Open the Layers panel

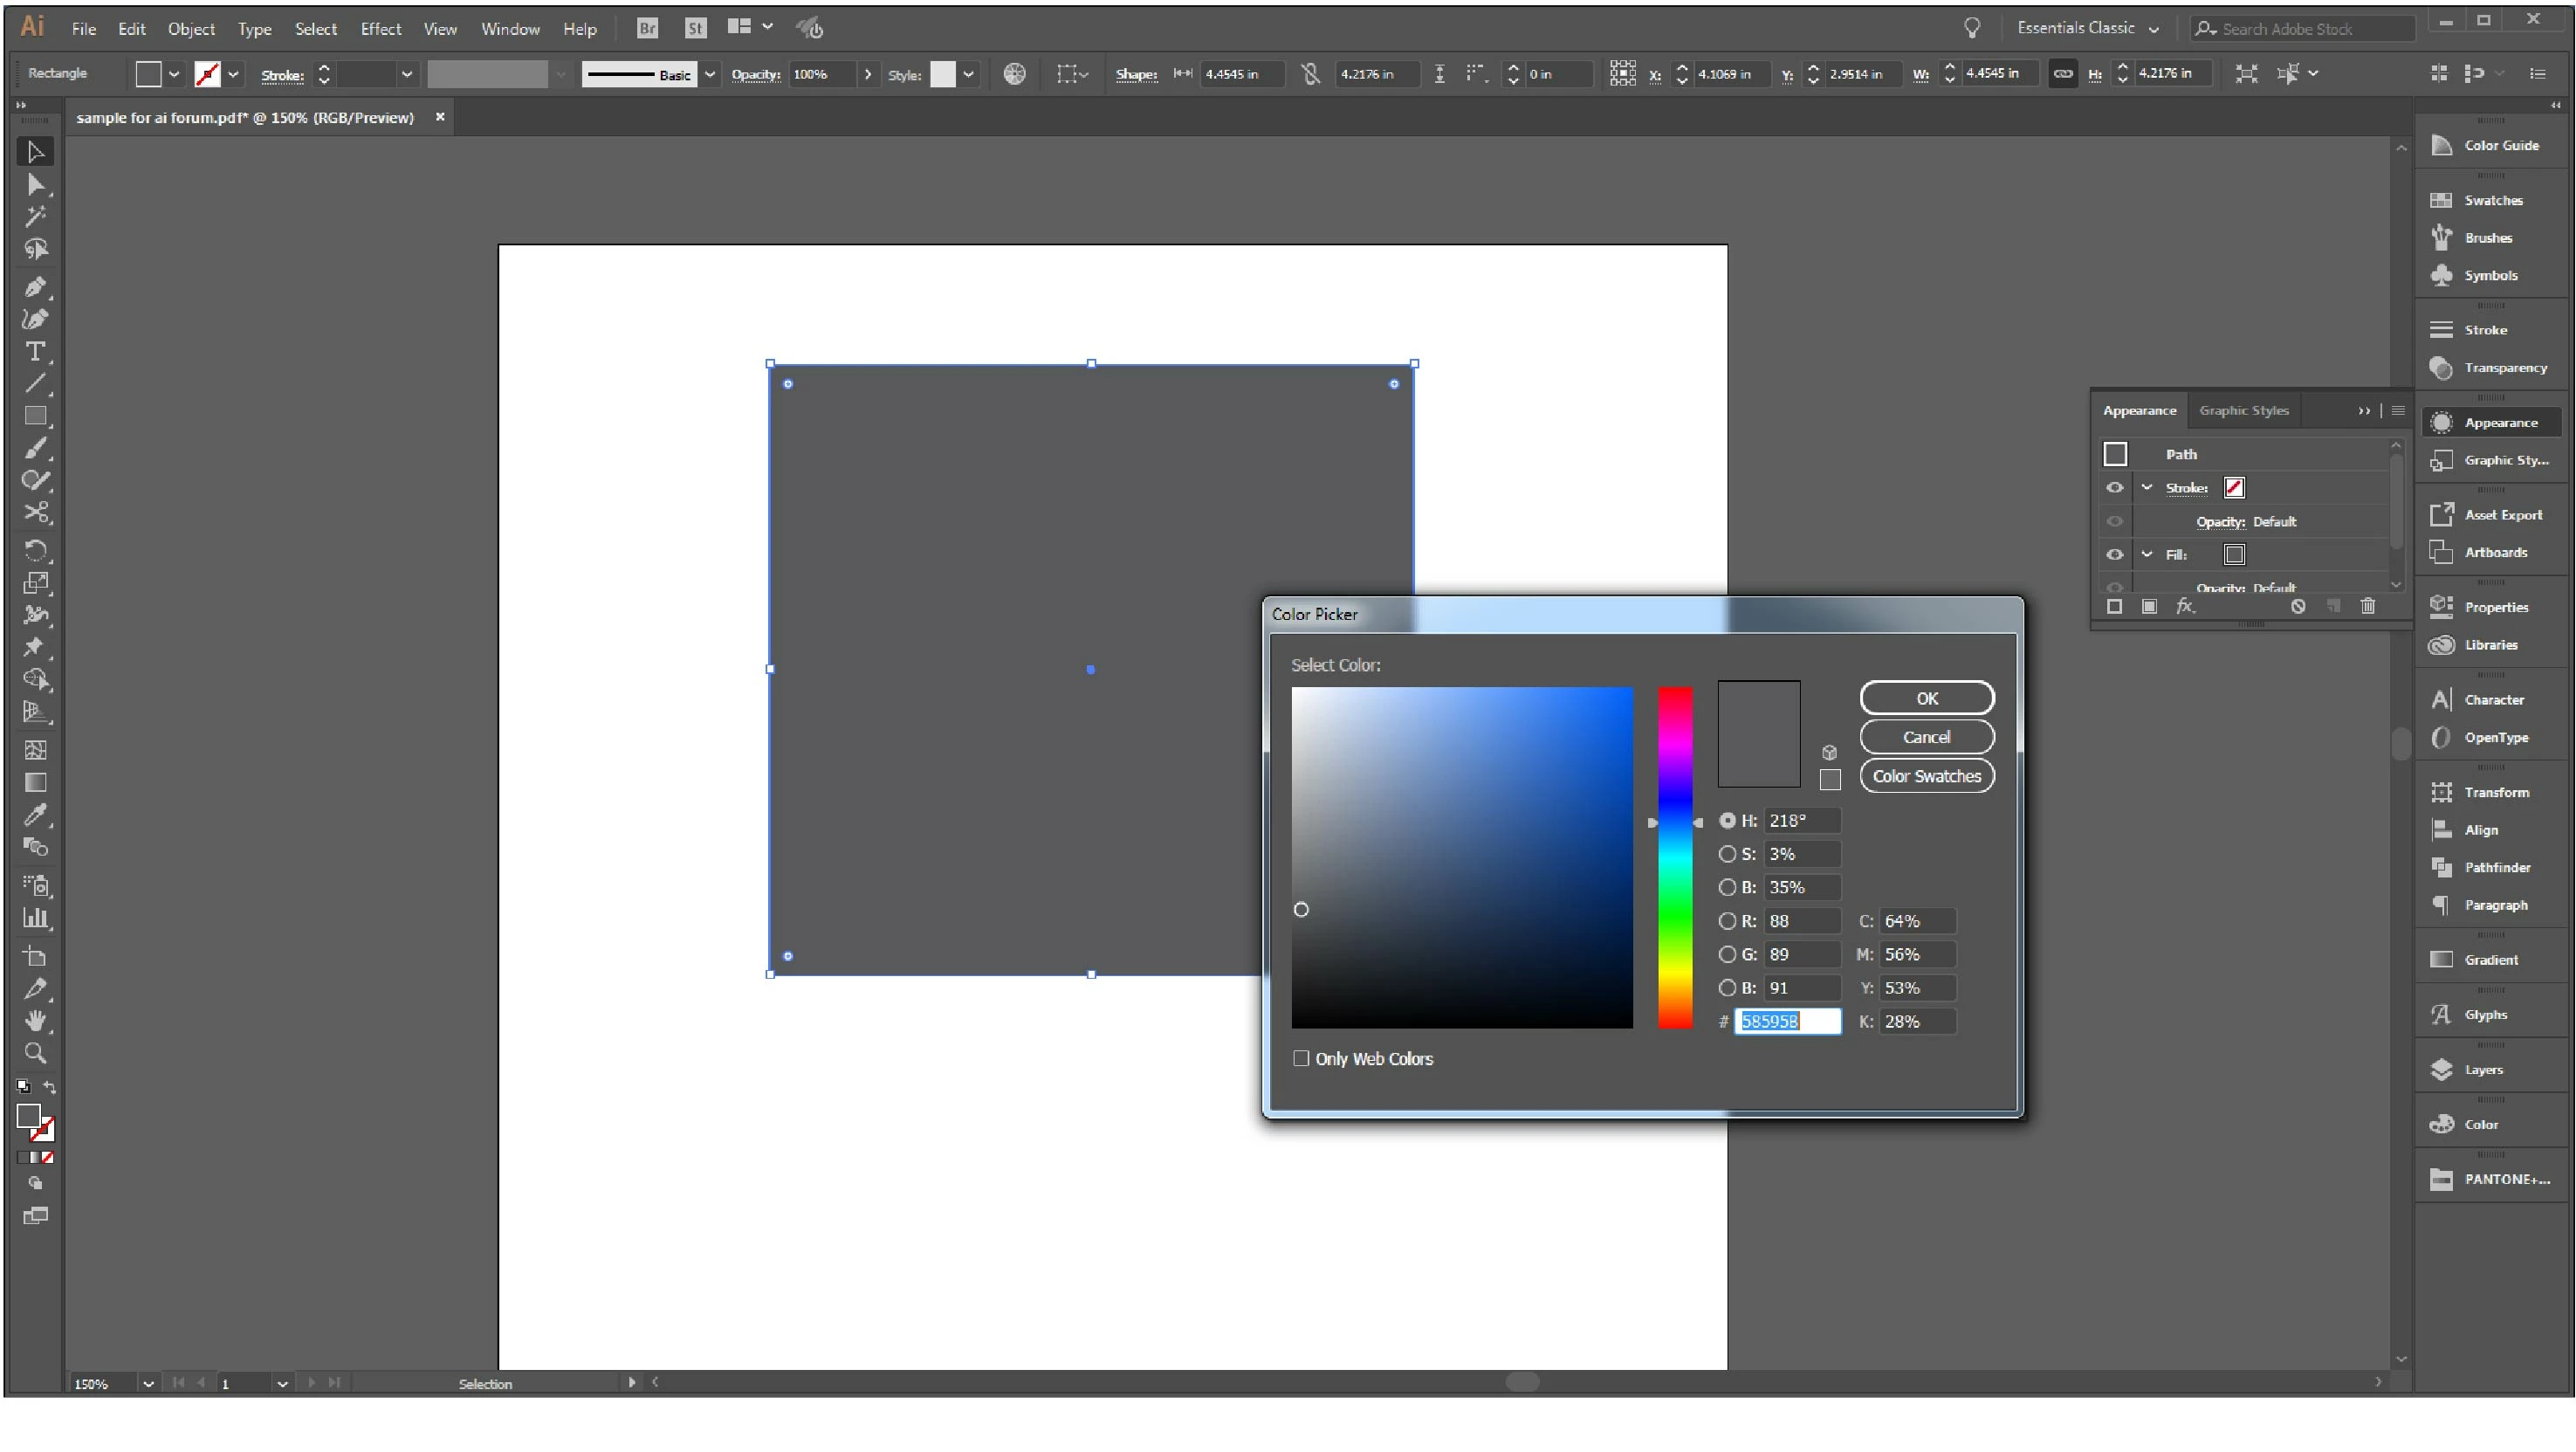click(x=2483, y=1069)
